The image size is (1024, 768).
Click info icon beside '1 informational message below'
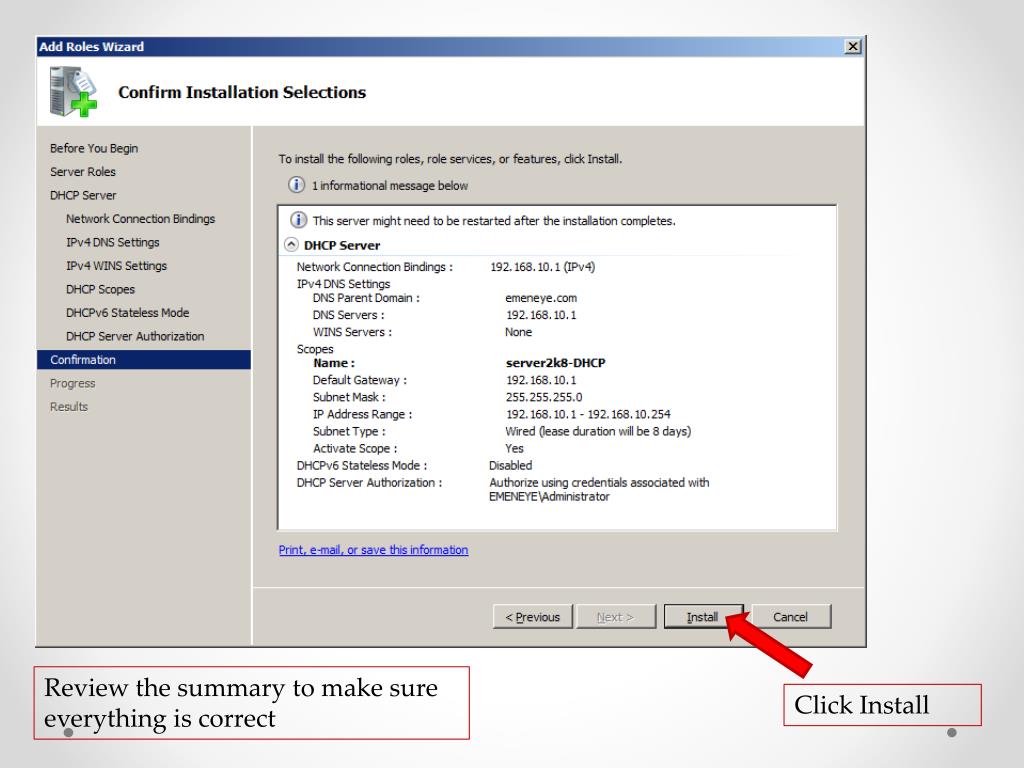pyautogui.click(x=296, y=185)
